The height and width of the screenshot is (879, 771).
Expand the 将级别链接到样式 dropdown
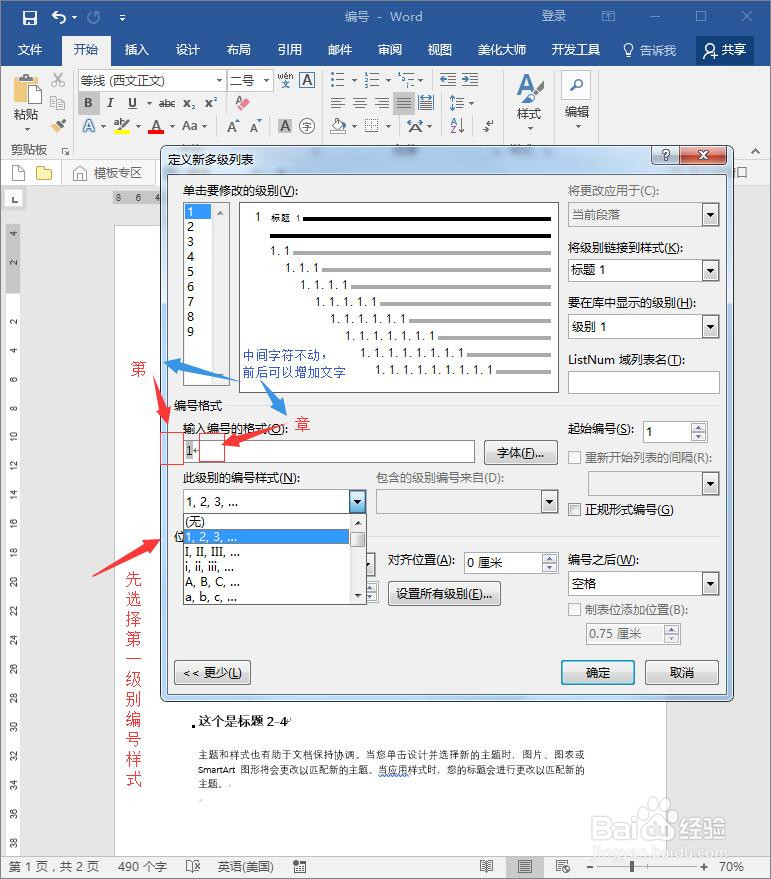pos(710,271)
